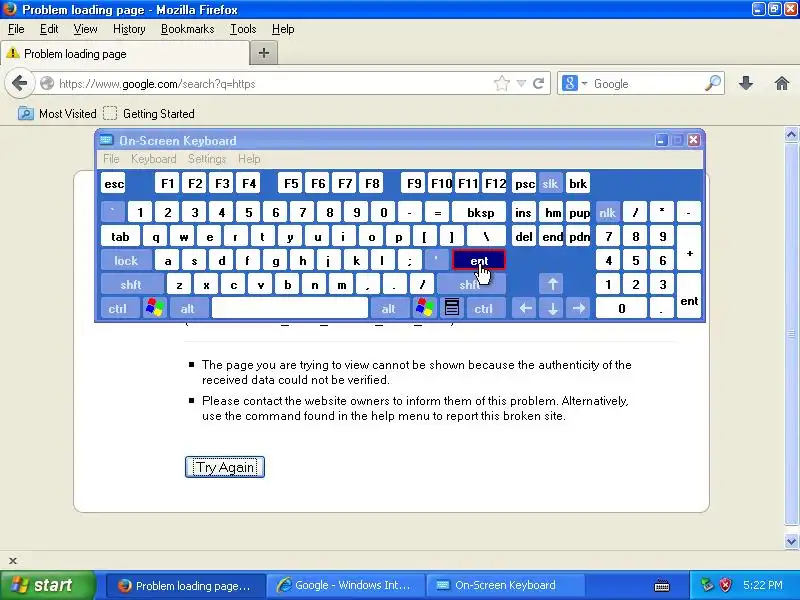This screenshot has width=800, height=600.
Task: Click the esc key
Action: tap(114, 184)
